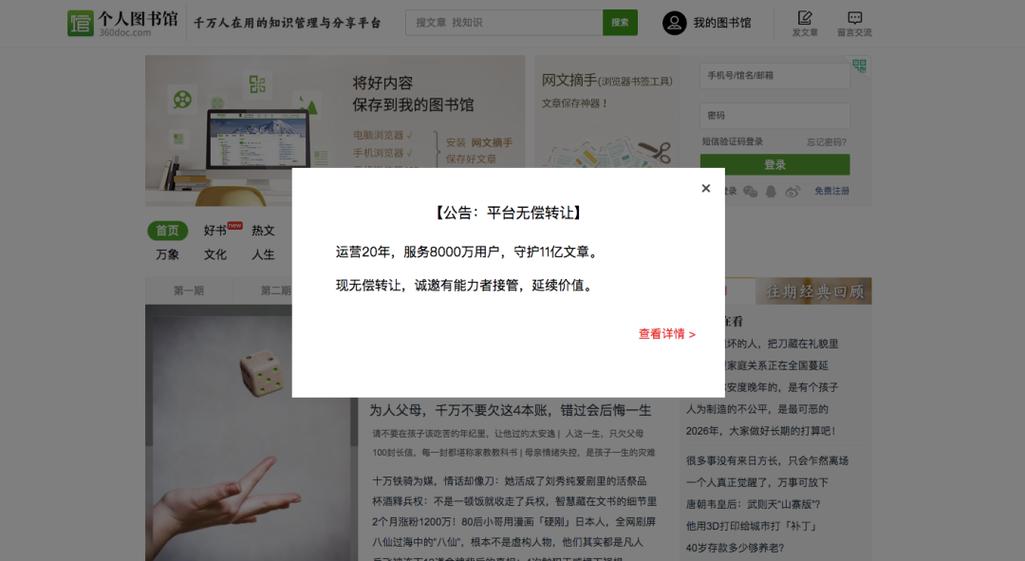The width and height of the screenshot is (1025, 561).
Task: Open the 忘记密码? link
Action: click(x=826, y=142)
